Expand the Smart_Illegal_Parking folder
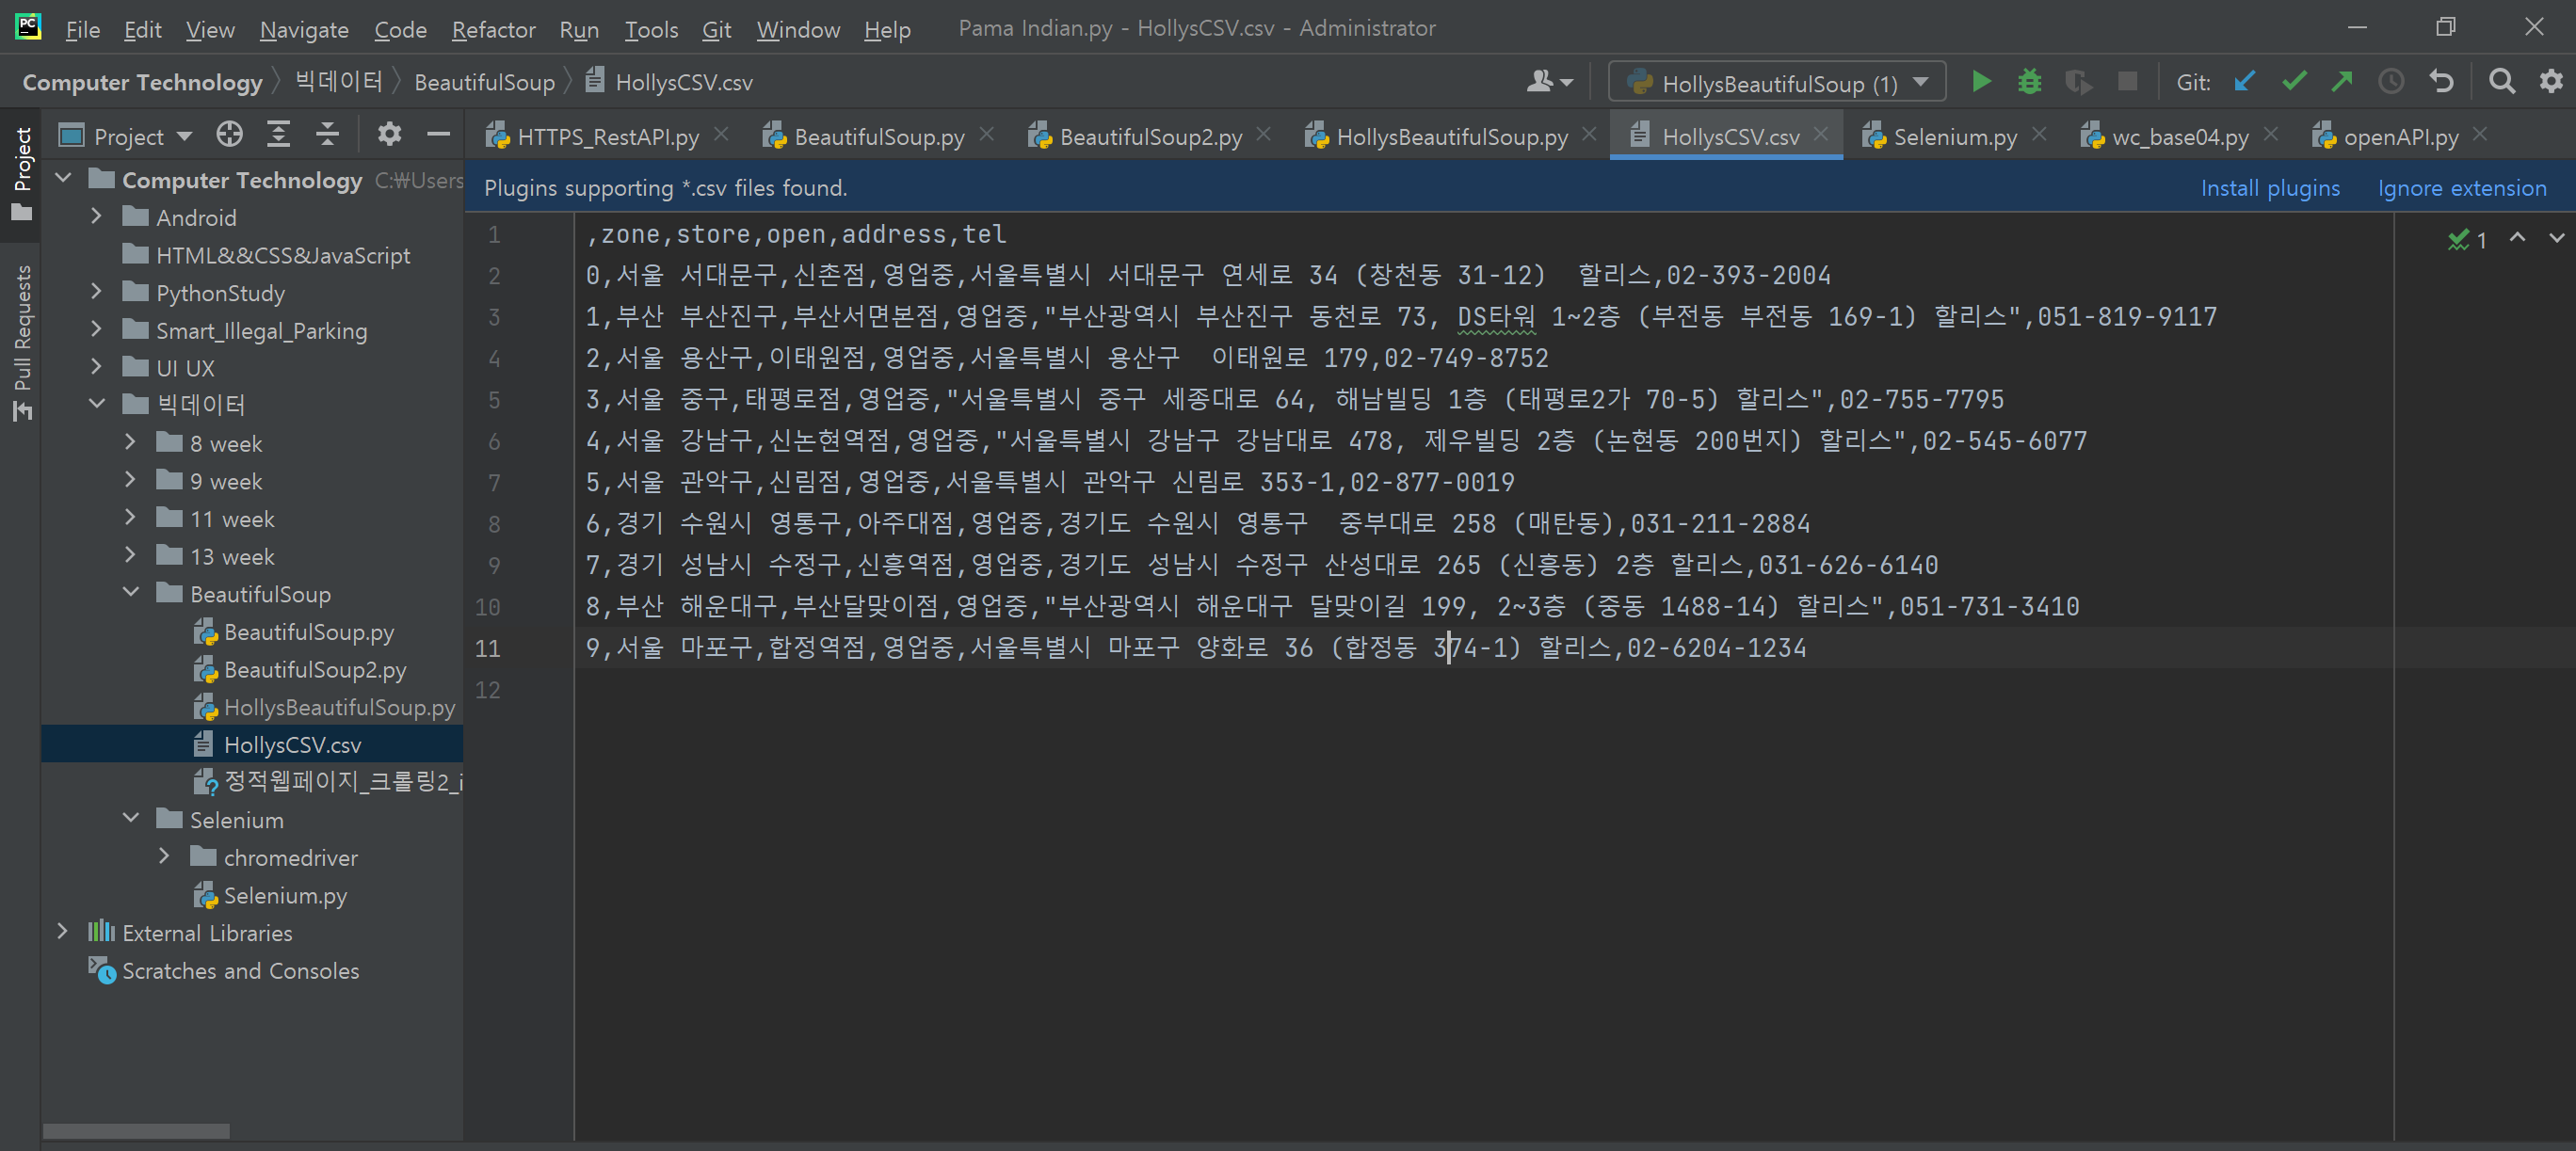The image size is (2576, 1151). pos(96,329)
